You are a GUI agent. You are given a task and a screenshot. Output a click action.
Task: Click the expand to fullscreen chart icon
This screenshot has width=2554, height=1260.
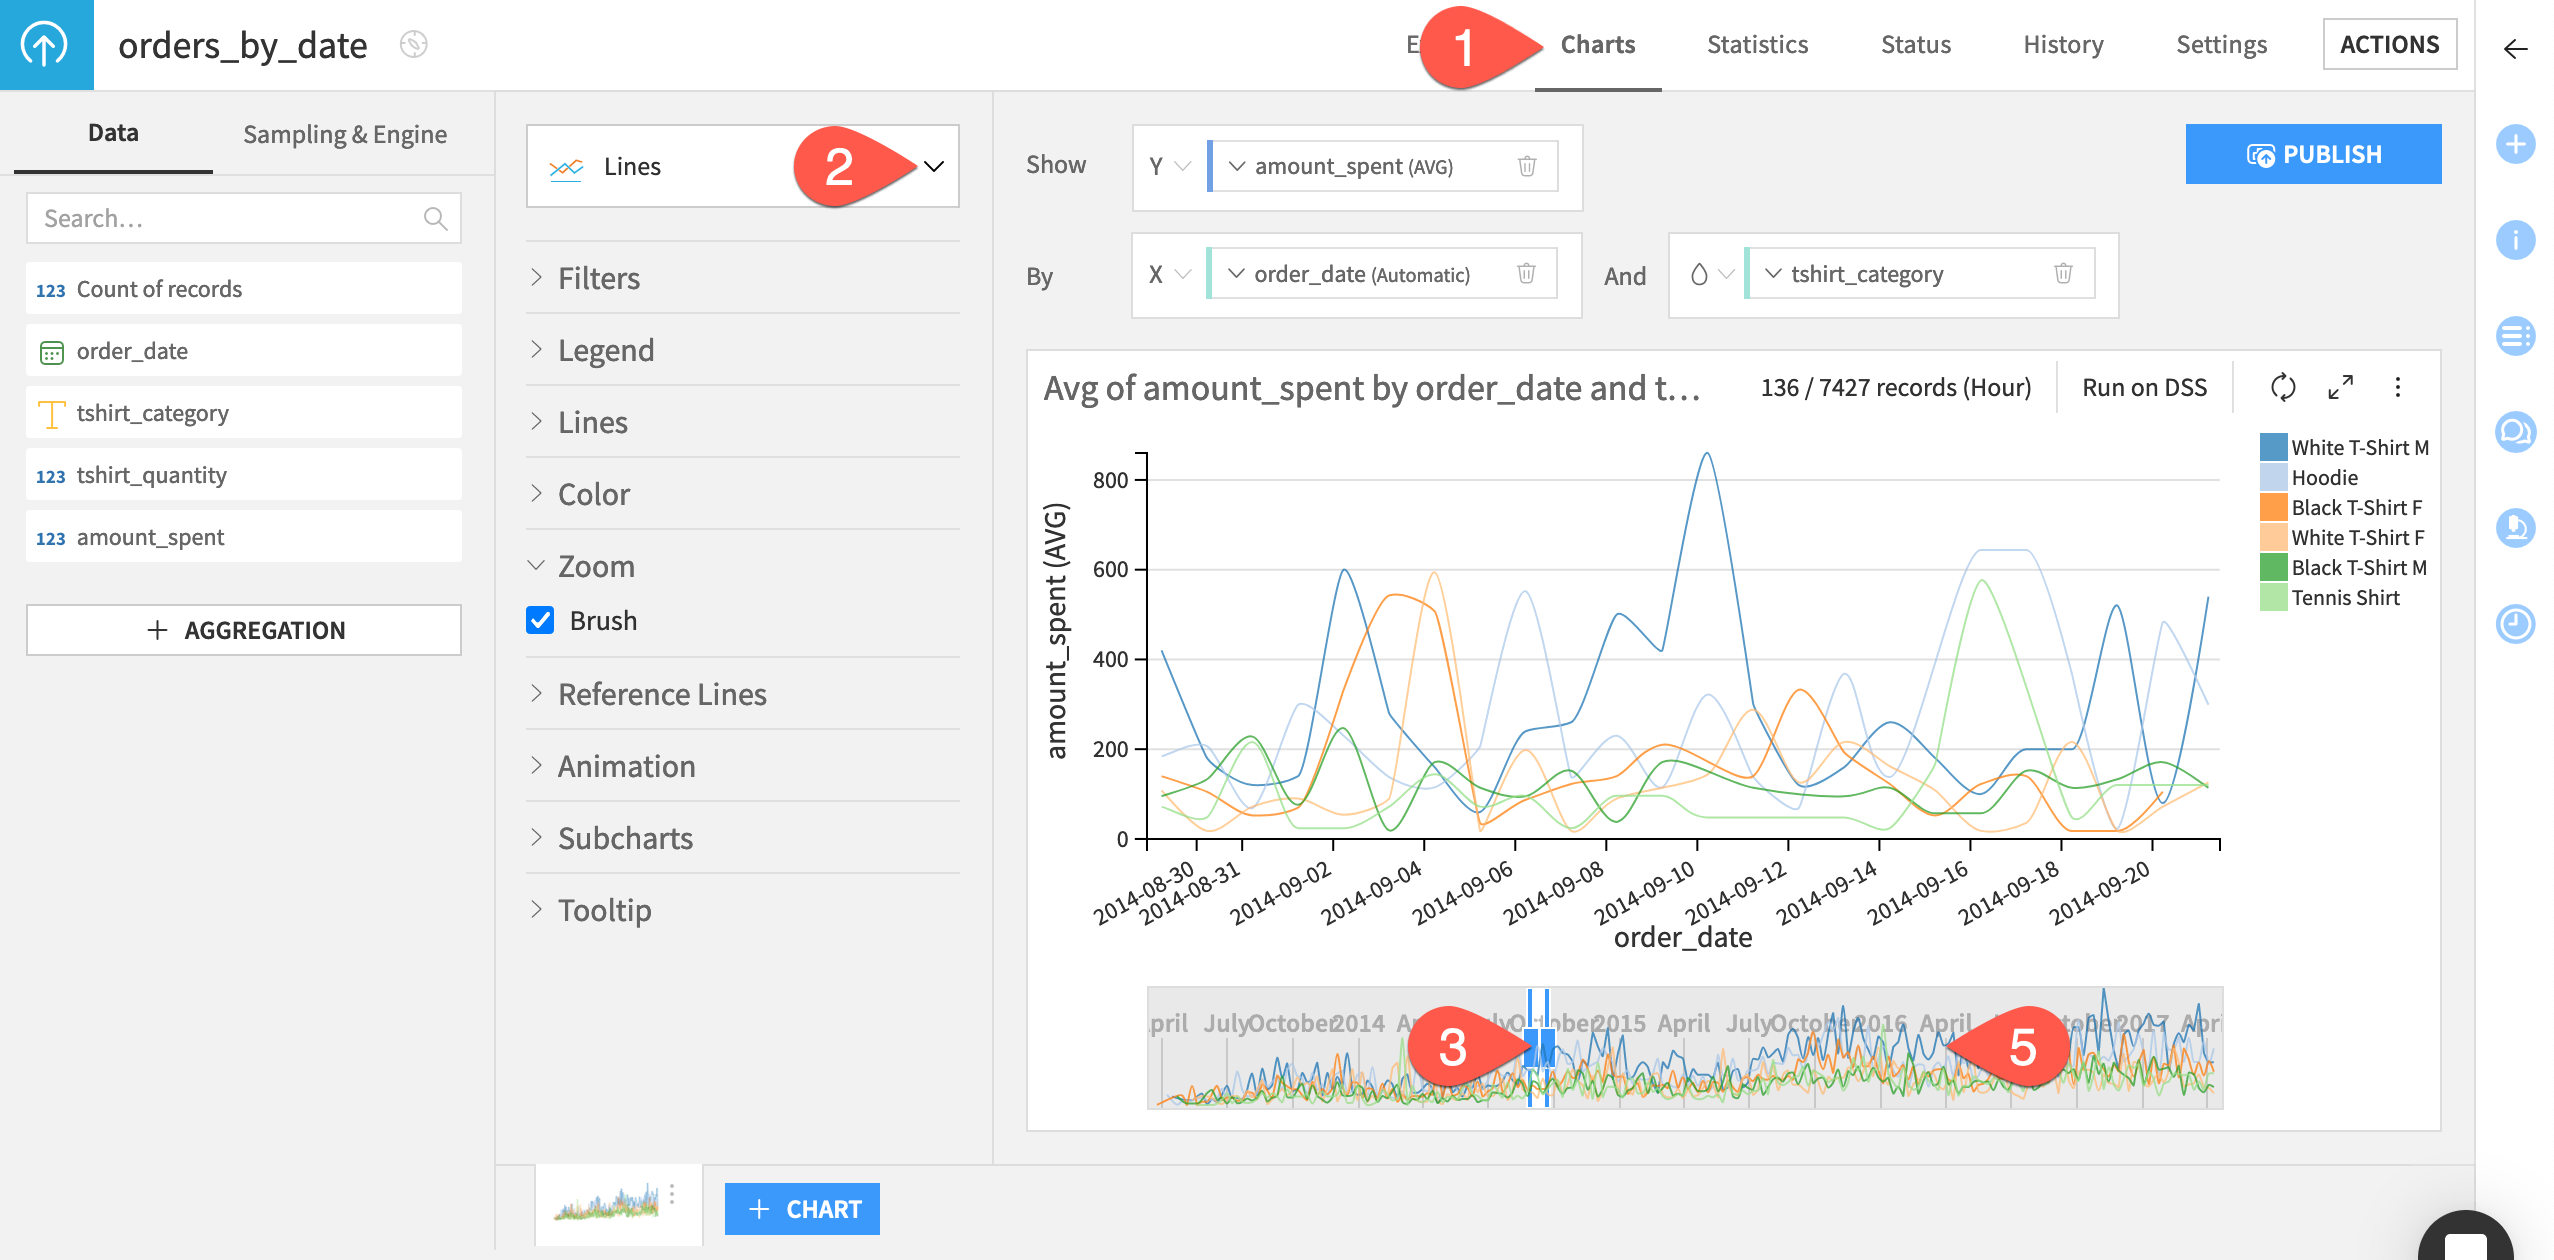(x=2341, y=387)
